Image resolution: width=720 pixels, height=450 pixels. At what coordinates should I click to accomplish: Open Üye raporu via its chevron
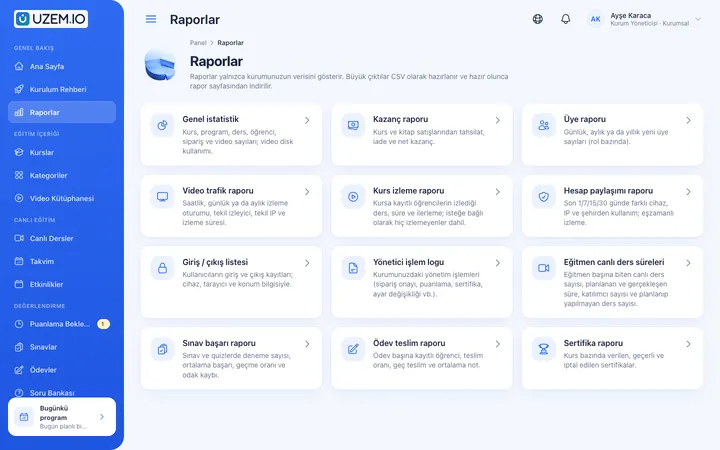coord(688,120)
